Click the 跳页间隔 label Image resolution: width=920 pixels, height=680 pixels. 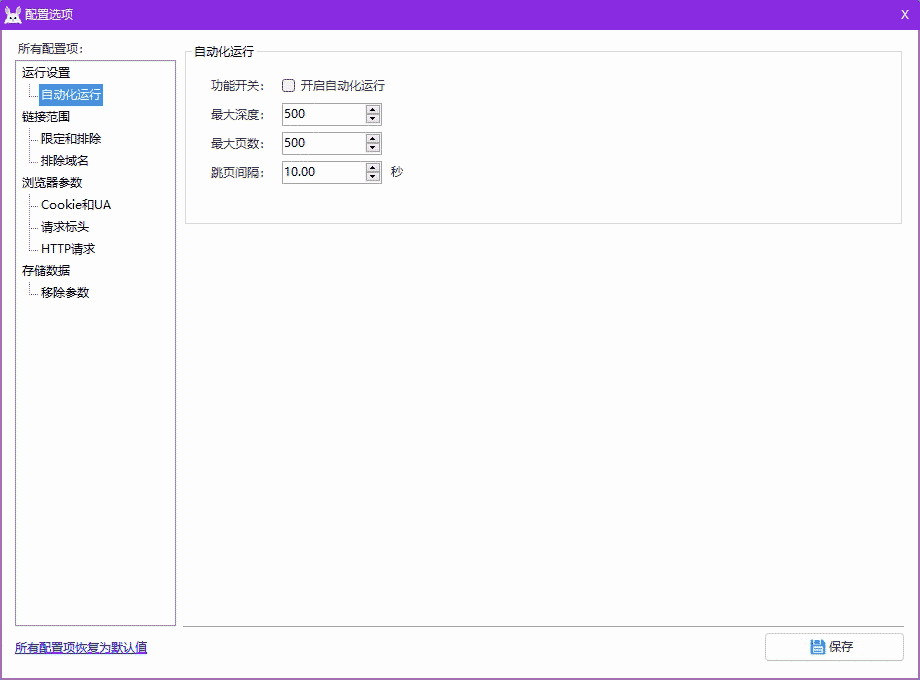coord(238,172)
